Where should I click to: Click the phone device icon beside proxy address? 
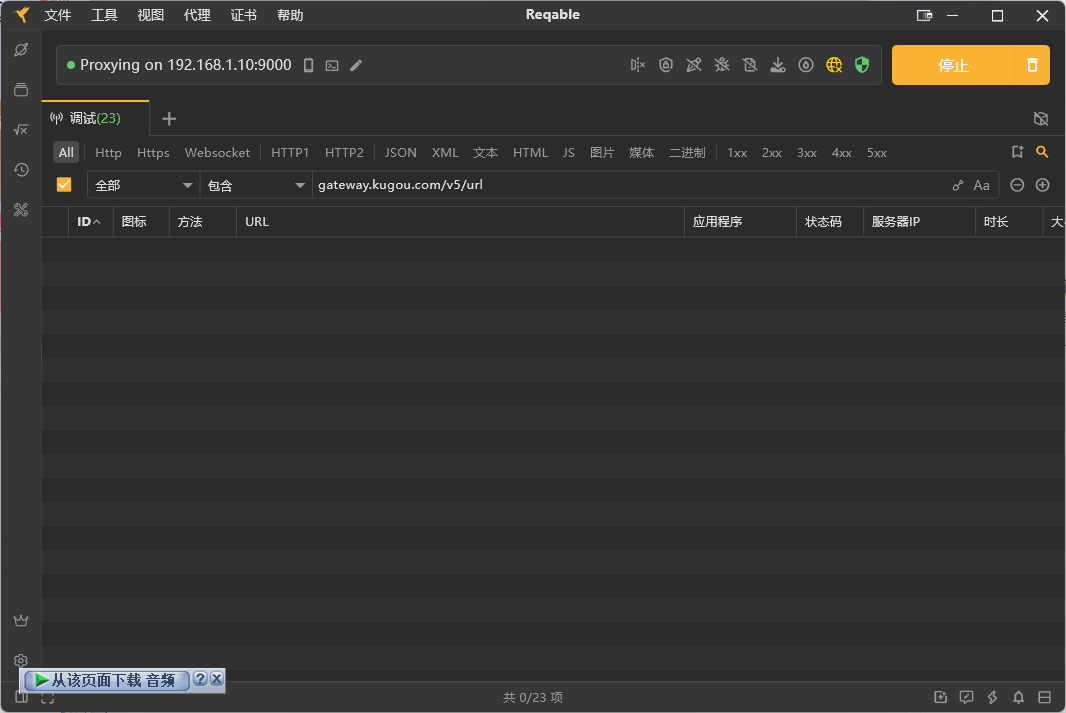tap(309, 65)
